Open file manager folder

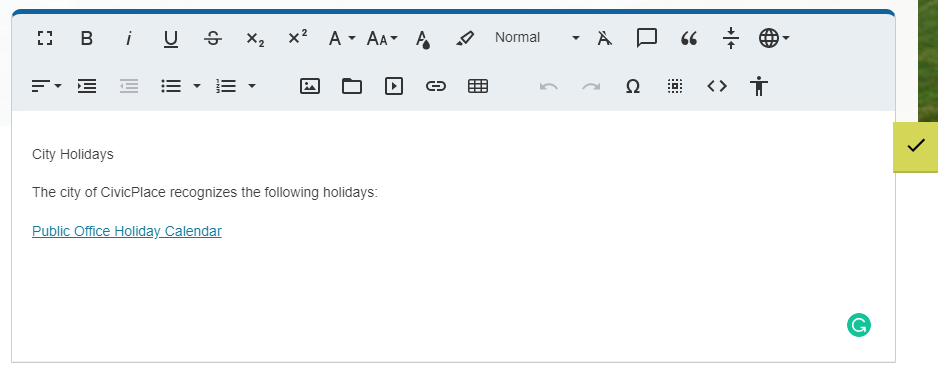[352, 86]
